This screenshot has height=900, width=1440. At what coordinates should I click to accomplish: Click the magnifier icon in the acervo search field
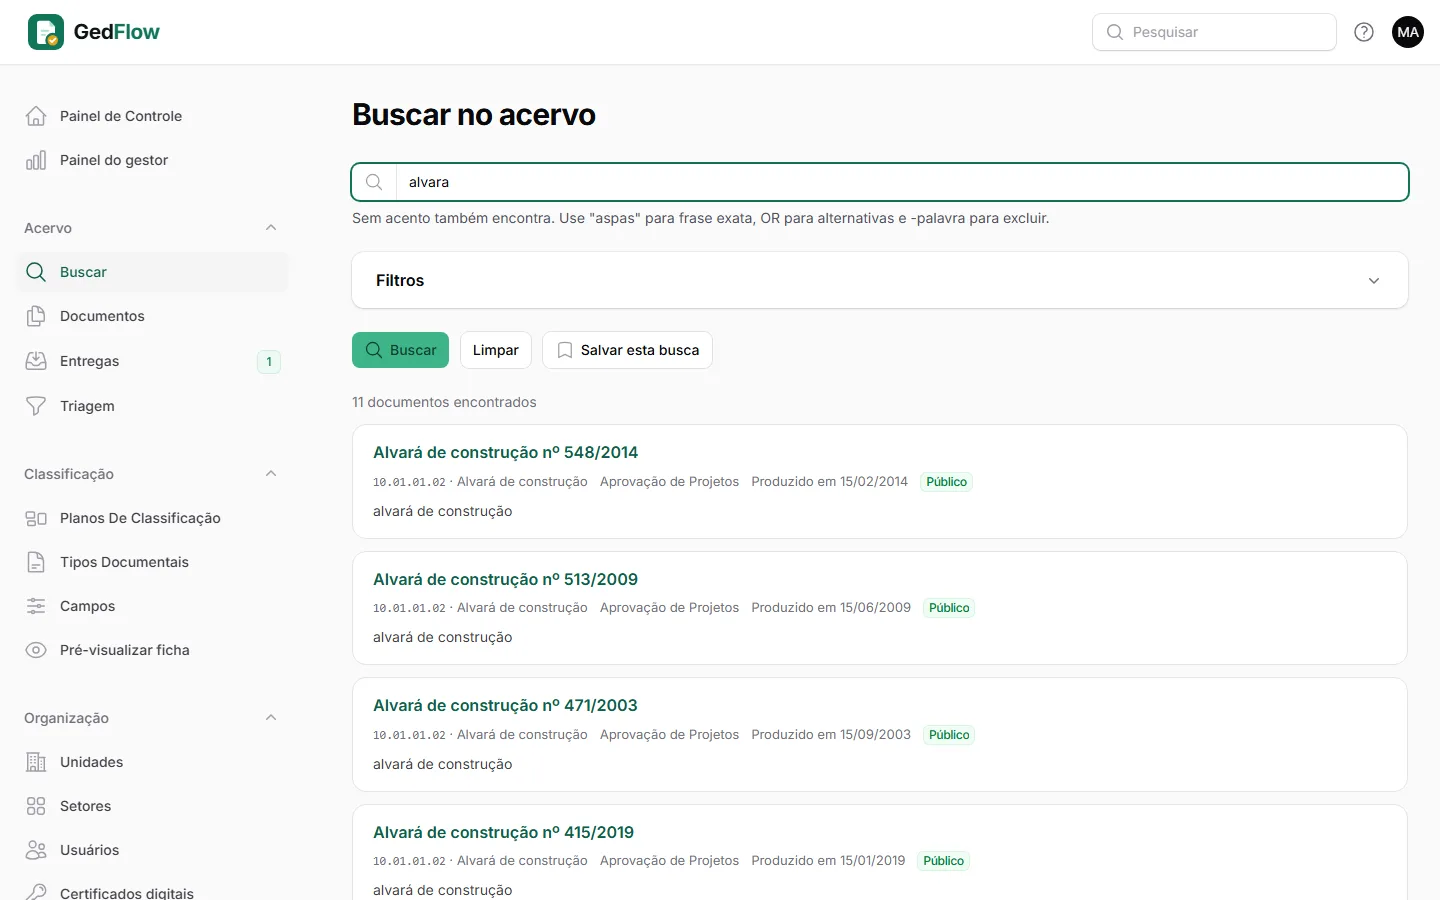click(x=374, y=182)
